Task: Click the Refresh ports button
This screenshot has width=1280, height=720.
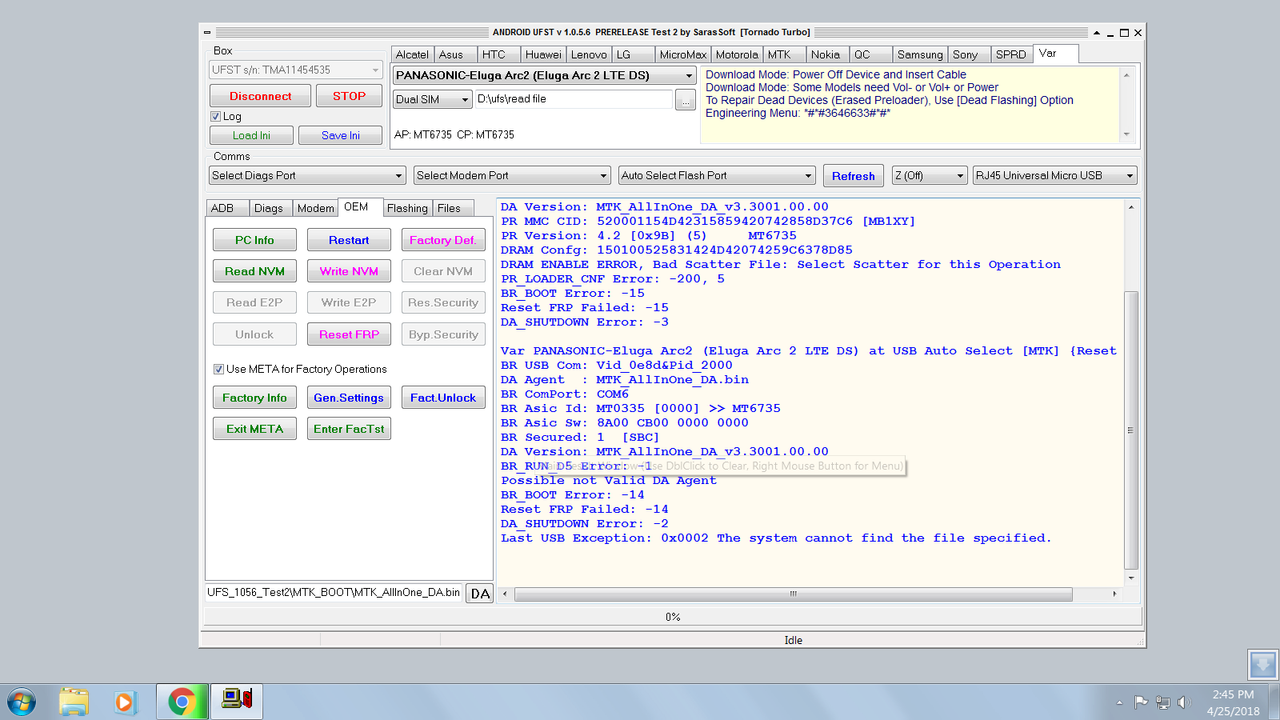Action: click(853, 176)
